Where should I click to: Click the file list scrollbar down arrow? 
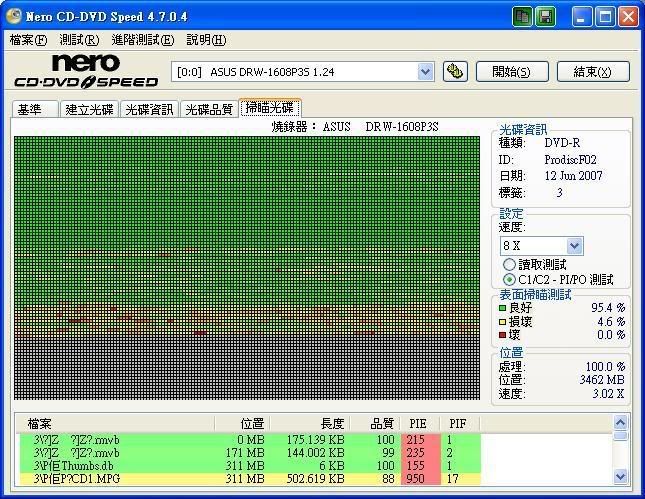point(621,477)
